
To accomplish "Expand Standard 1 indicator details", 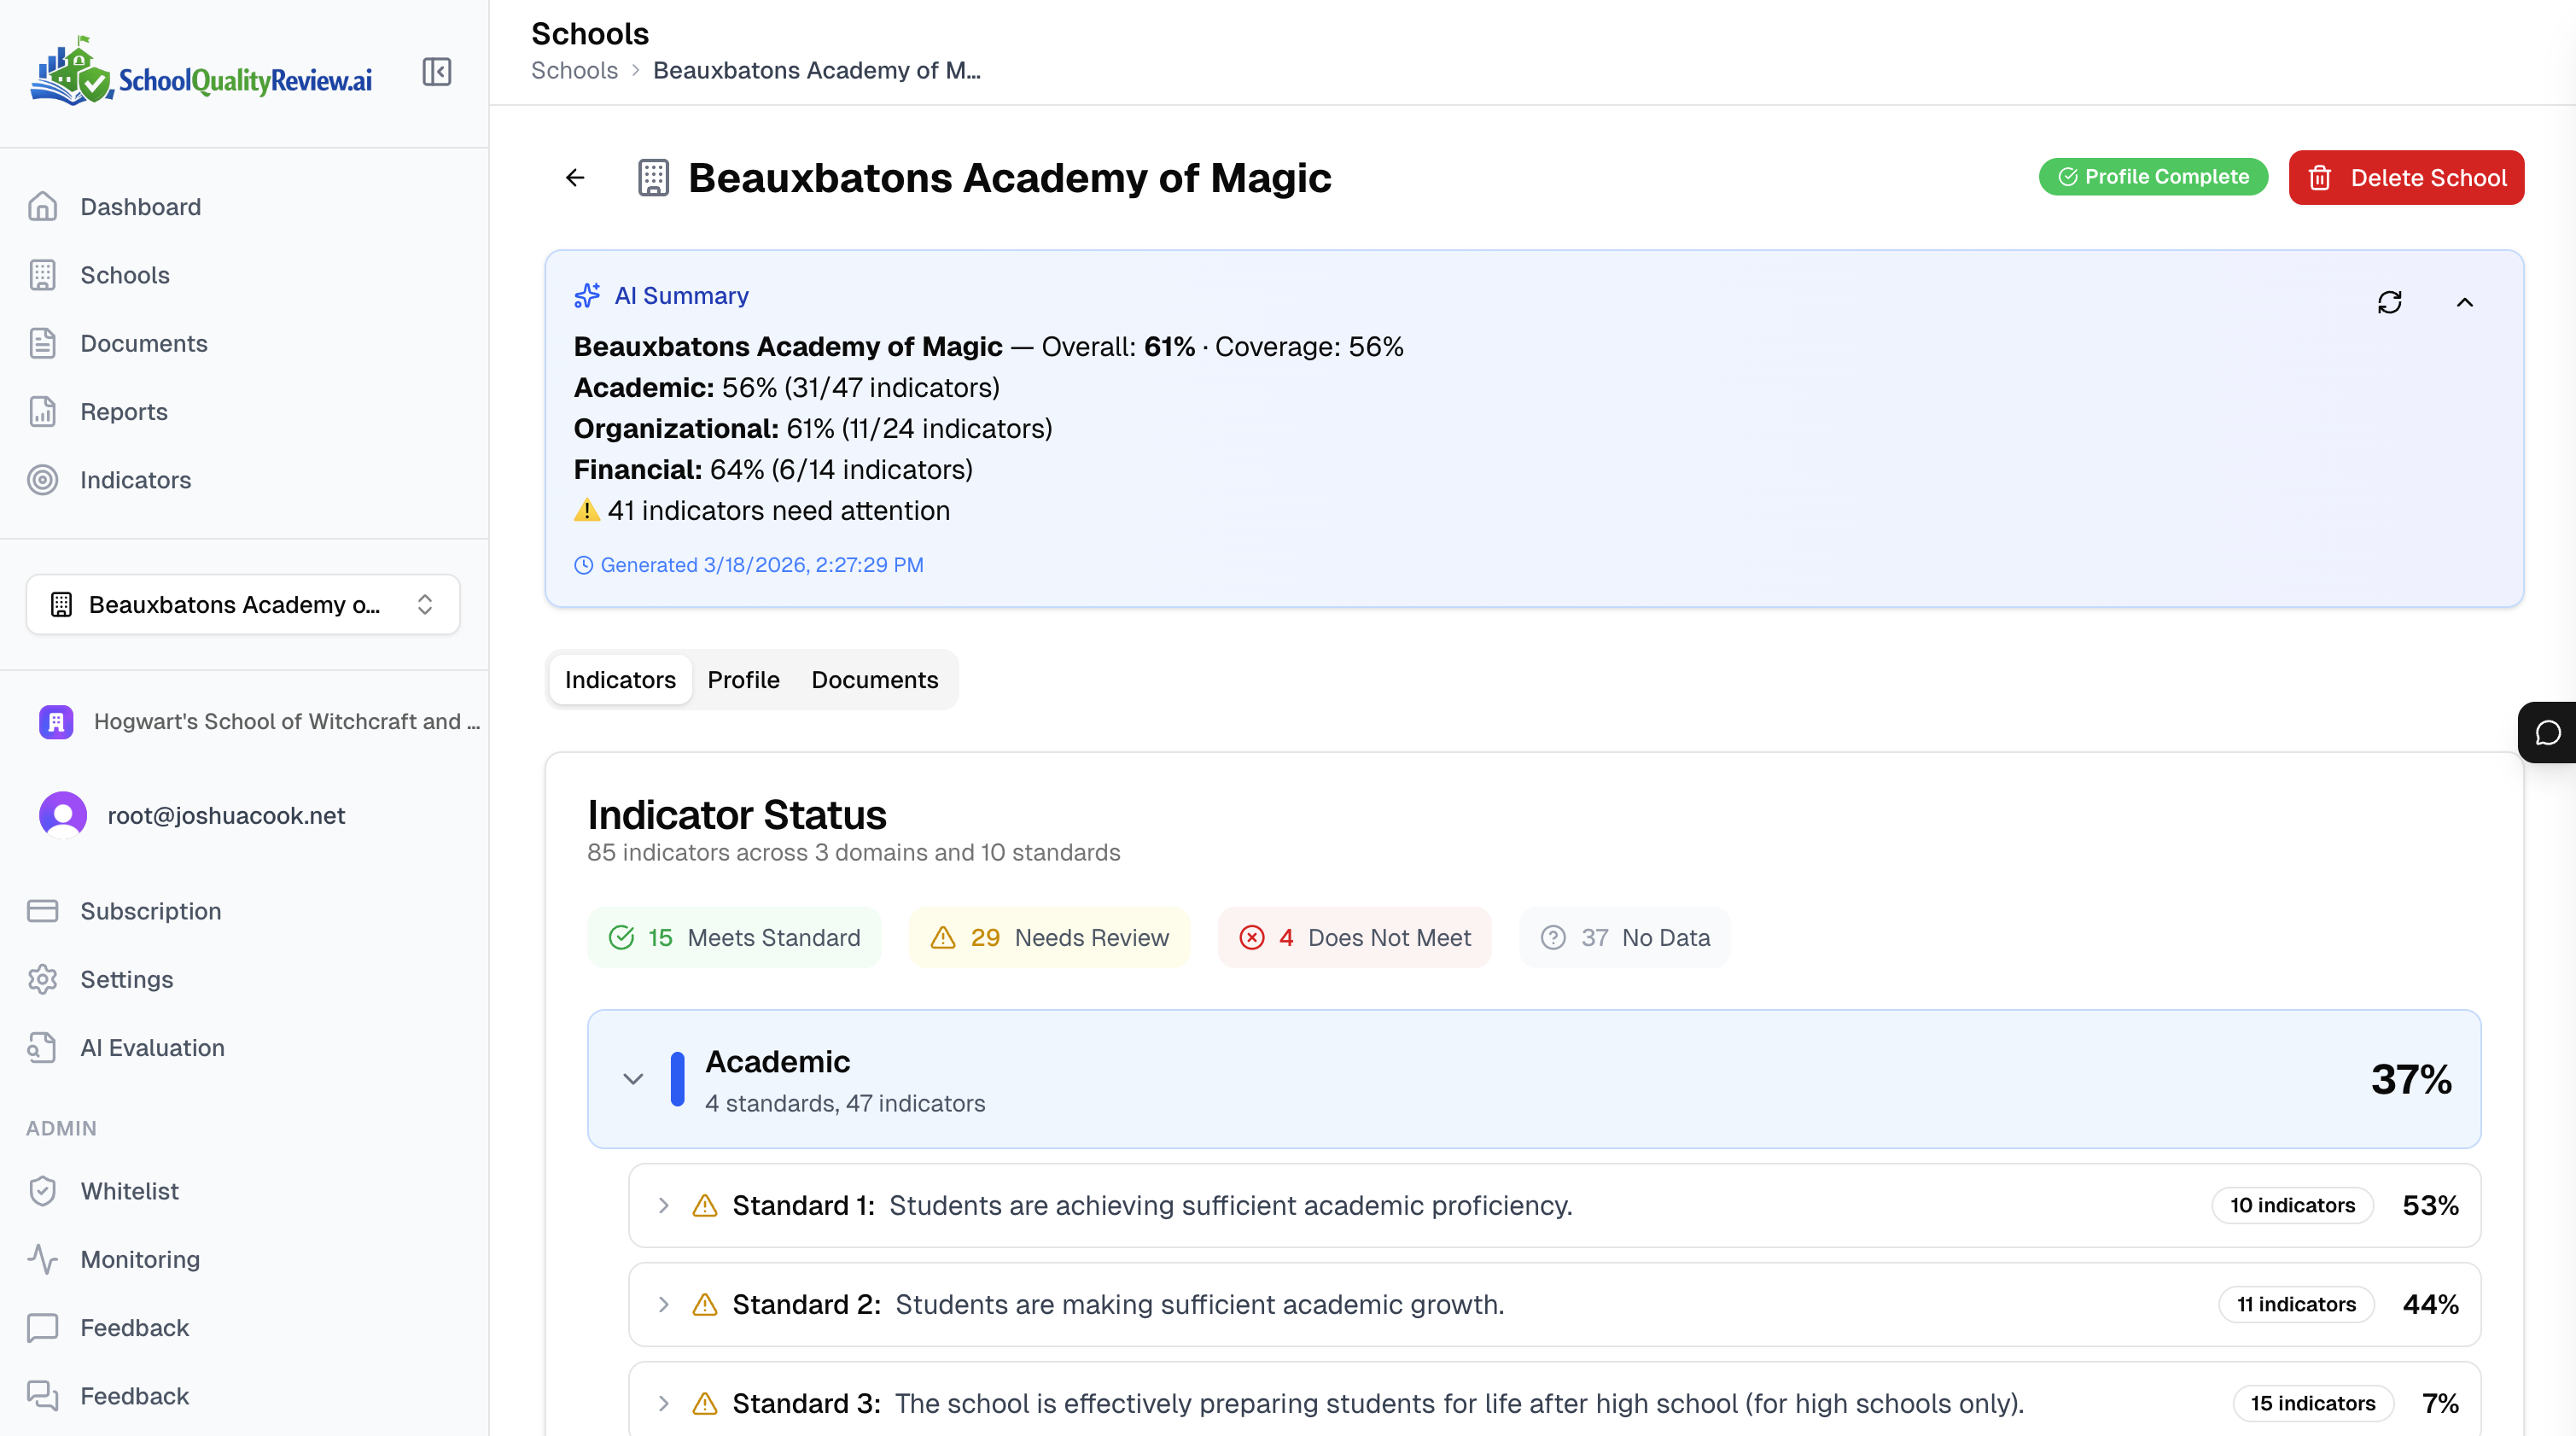I will click(662, 1205).
